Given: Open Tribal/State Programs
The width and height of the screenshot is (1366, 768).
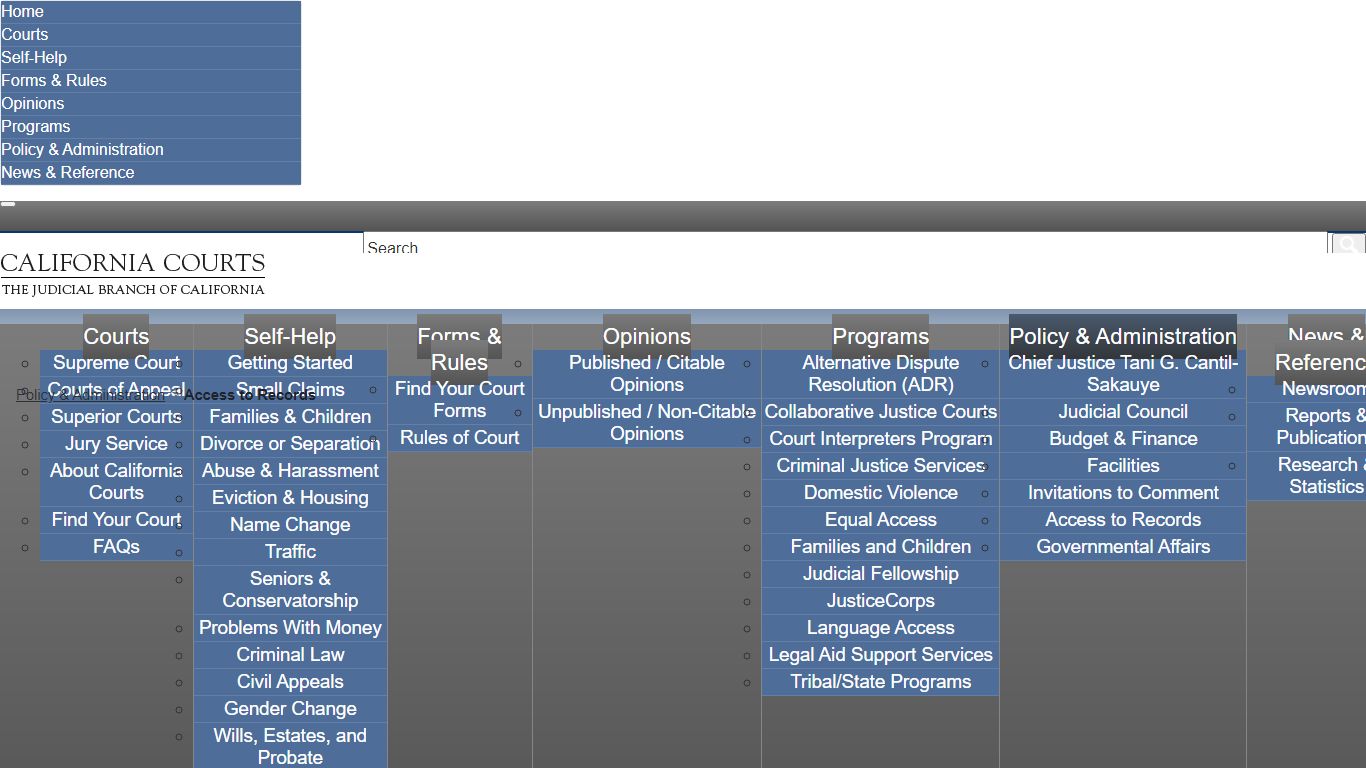Looking at the screenshot, I should pos(881,682).
